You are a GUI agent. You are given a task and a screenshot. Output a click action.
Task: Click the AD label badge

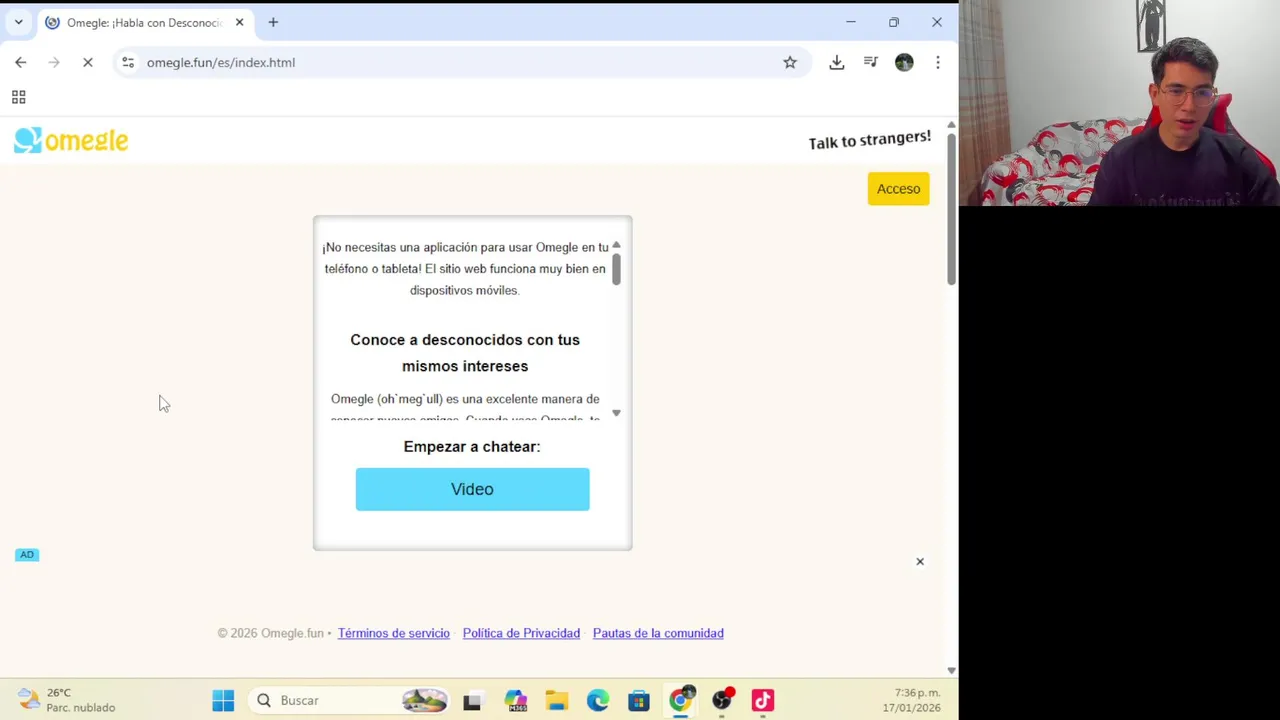[27, 554]
